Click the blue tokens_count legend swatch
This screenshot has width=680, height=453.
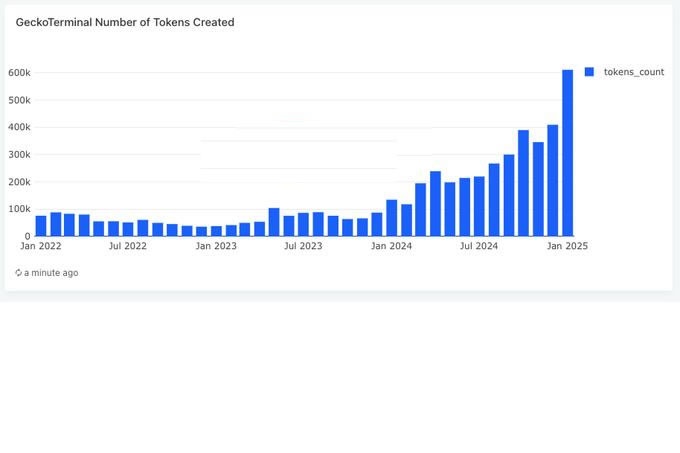click(x=589, y=72)
